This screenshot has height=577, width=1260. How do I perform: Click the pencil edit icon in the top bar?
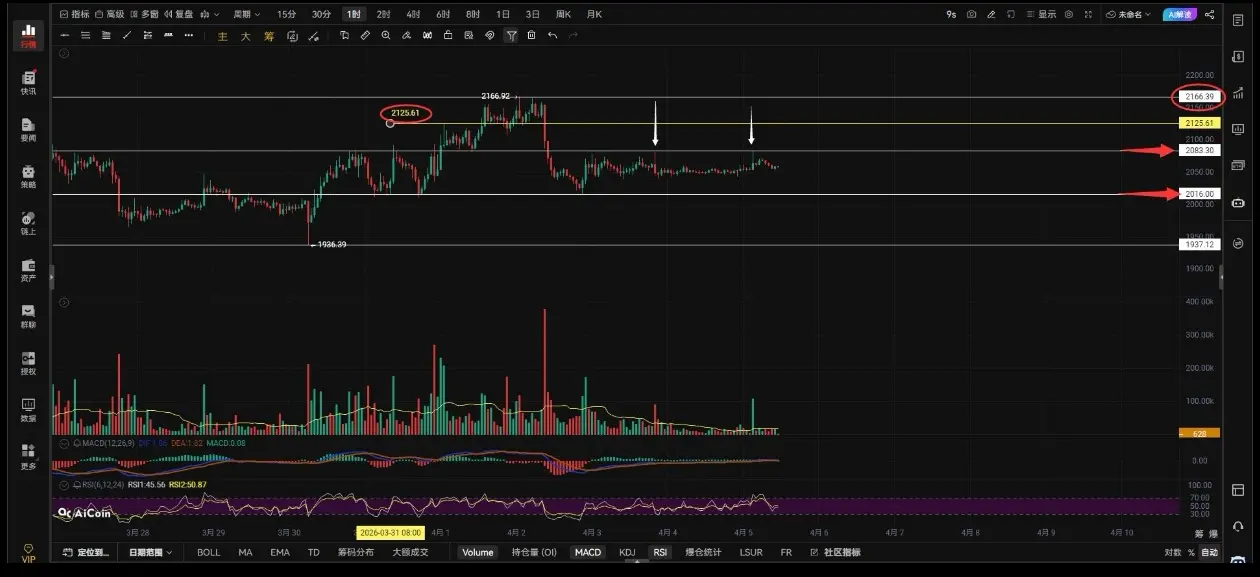[991, 14]
